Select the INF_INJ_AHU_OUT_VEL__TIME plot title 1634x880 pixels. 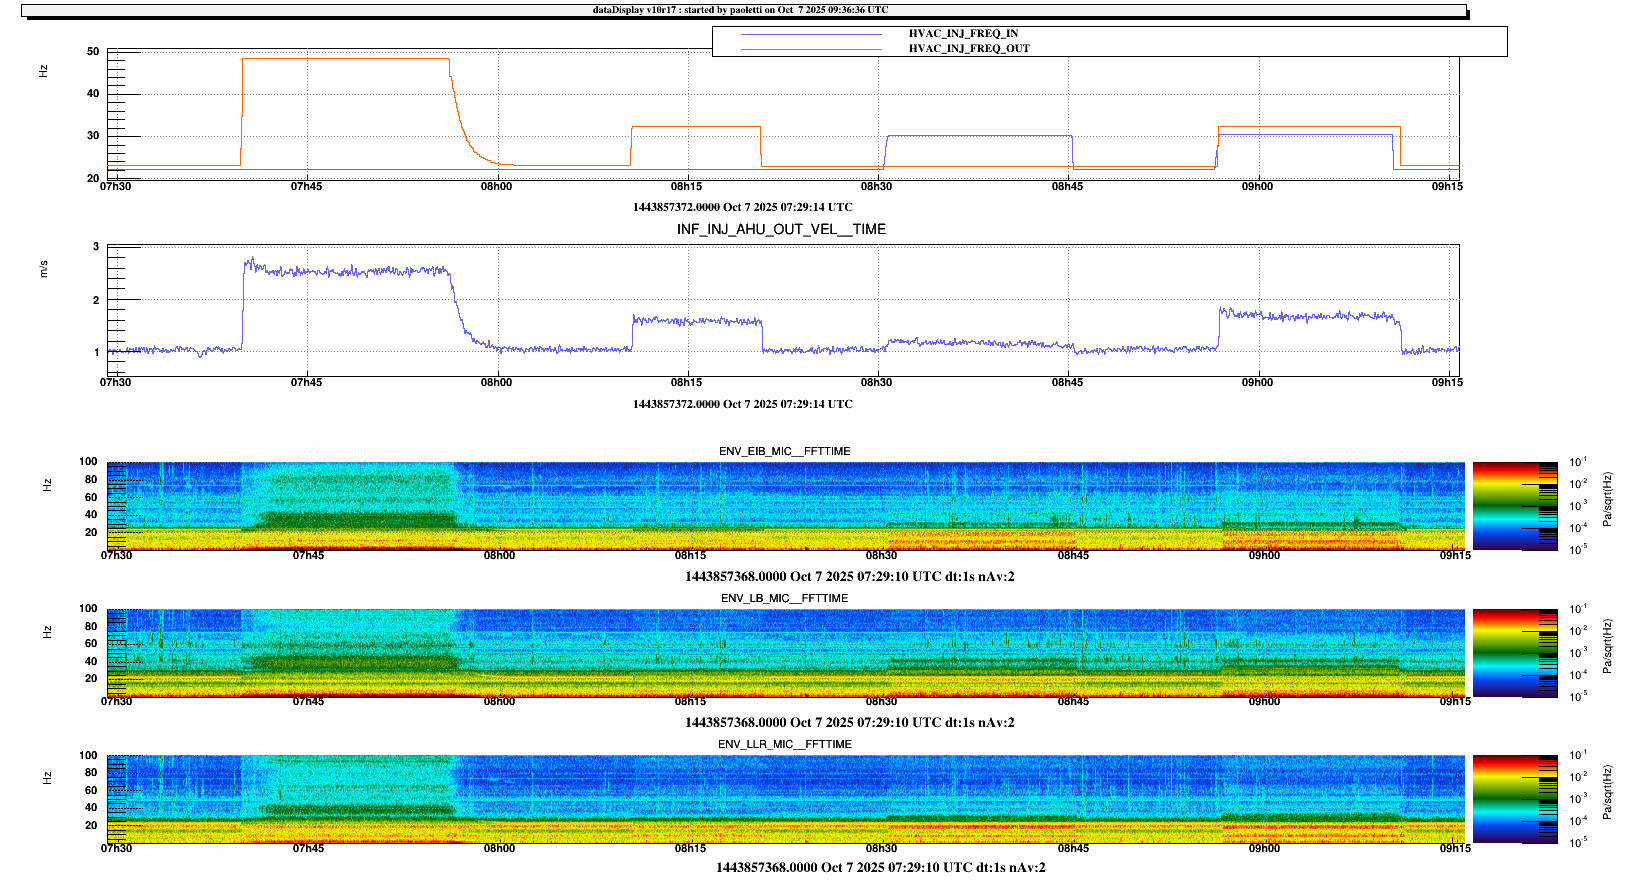(x=781, y=229)
